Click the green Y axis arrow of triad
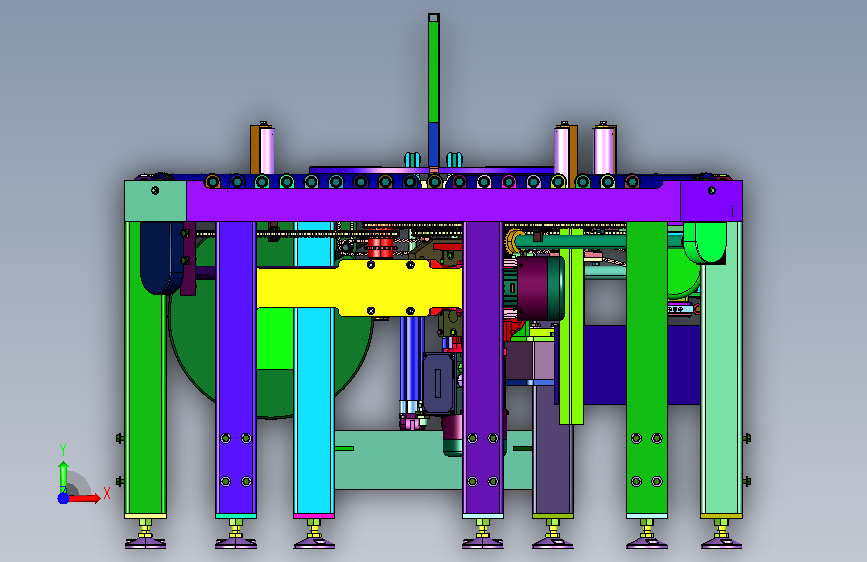This screenshot has width=867, height=562. (63, 476)
